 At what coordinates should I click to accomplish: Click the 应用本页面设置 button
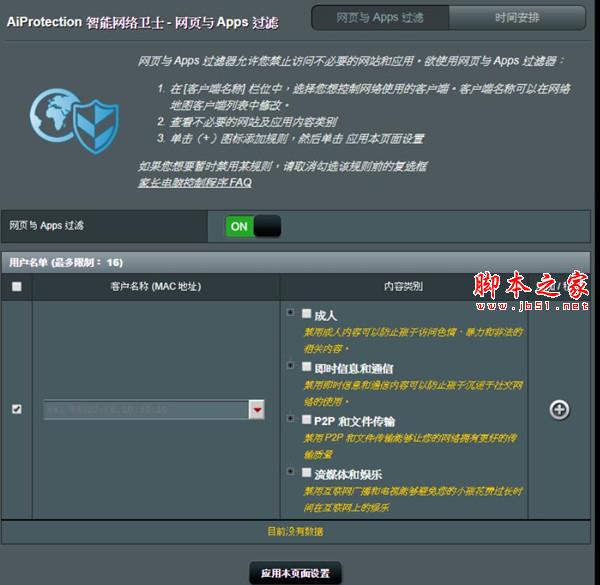click(295, 573)
